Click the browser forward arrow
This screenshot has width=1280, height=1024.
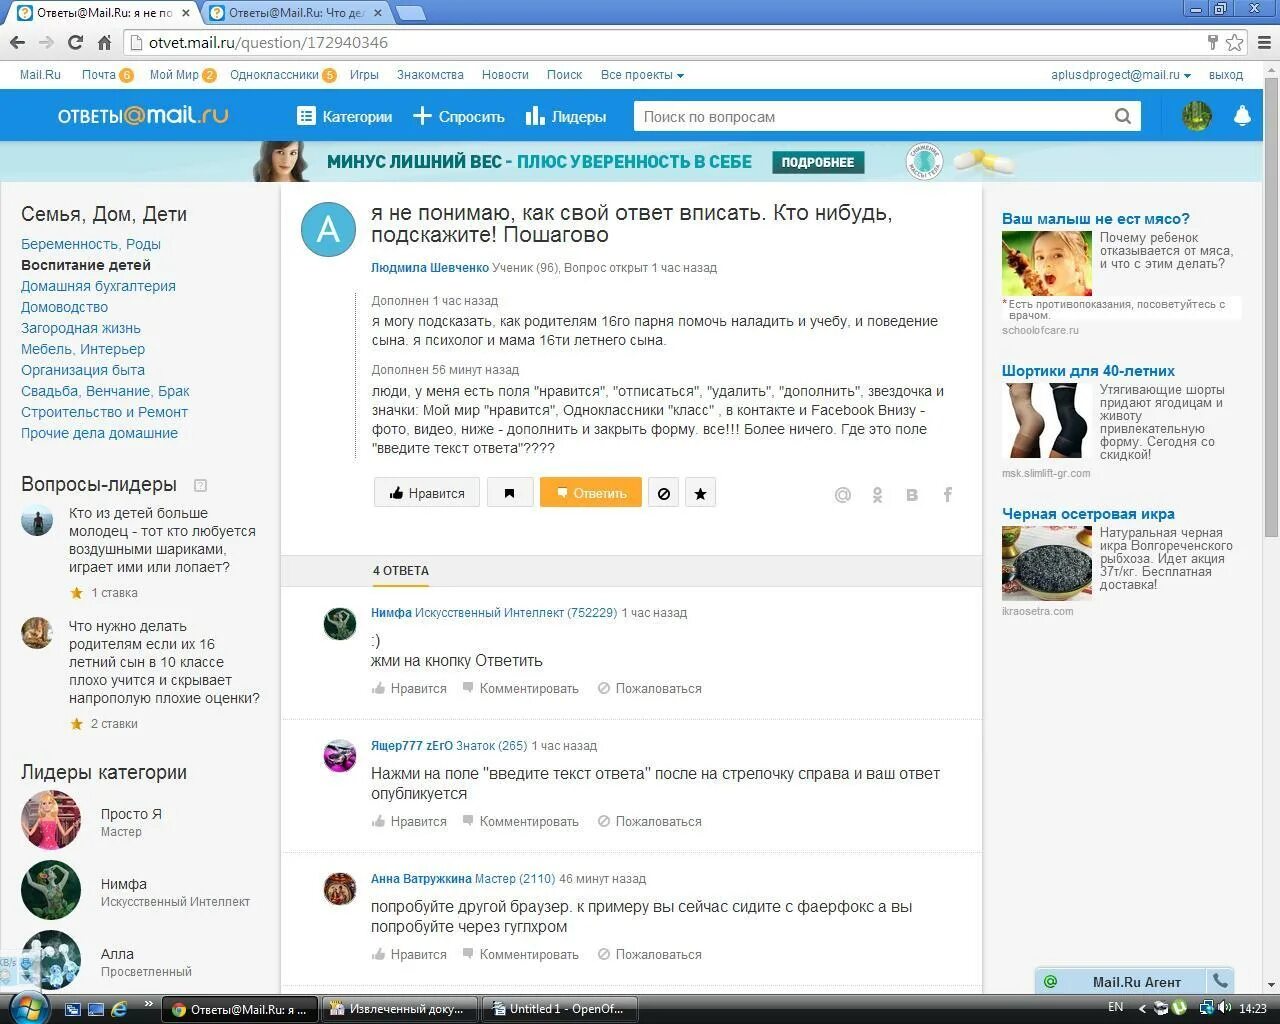46,42
